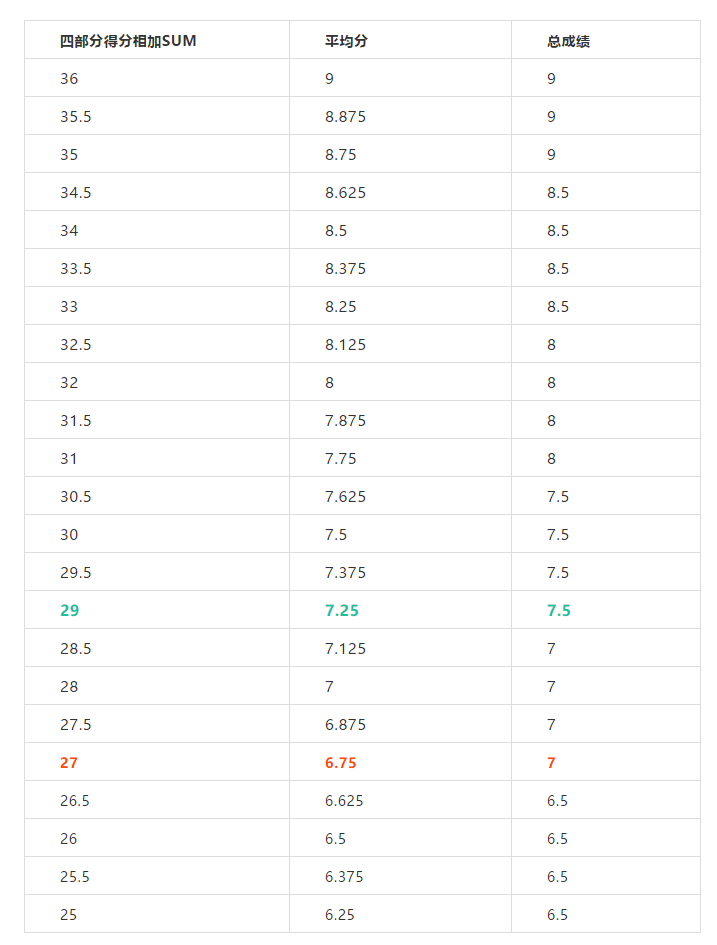Image resolution: width=717 pixels, height=945 pixels.
Task: Click the 30.5 sum cell
Action: [157, 495]
